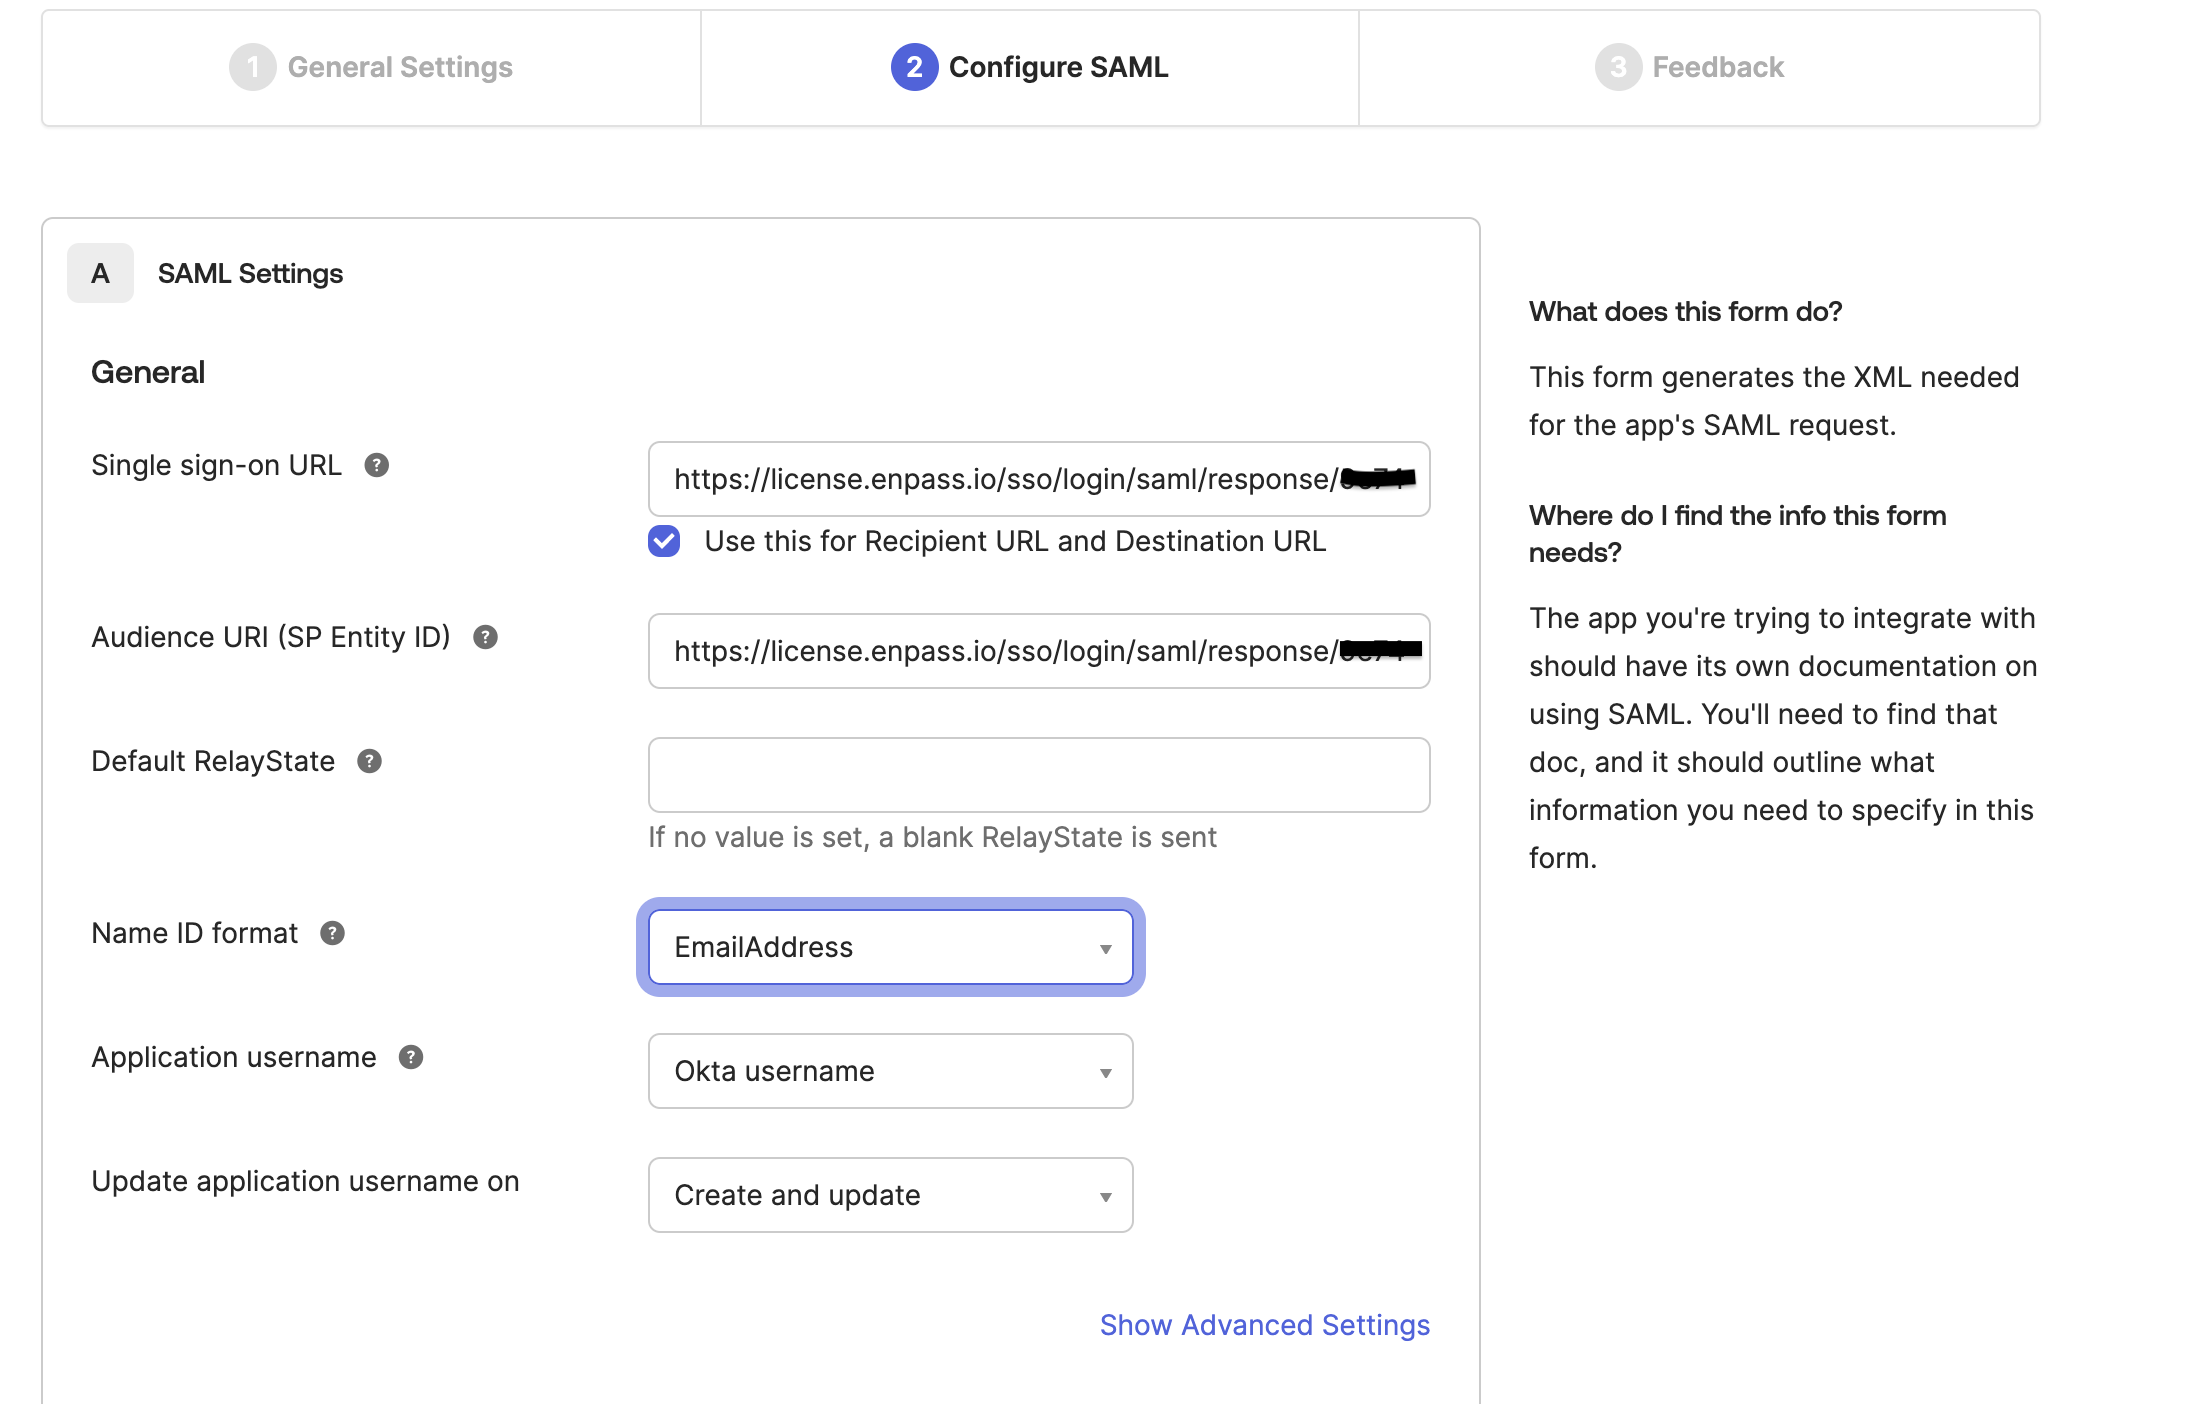View help for Default RelayState
The image size is (2190, 1404).
[x=371, y=761]
